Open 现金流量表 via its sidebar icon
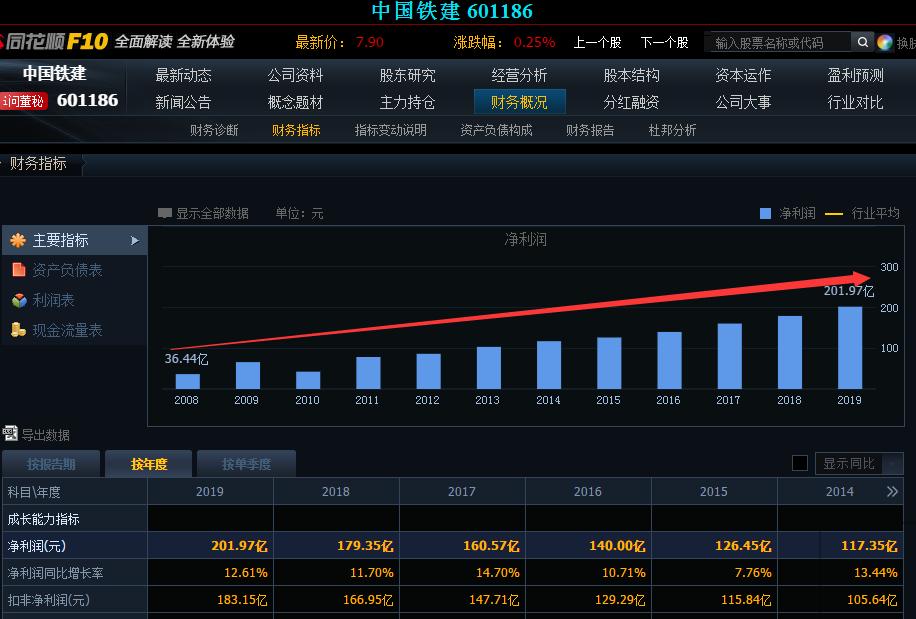 pyautogui.click(x=18, y=330)
